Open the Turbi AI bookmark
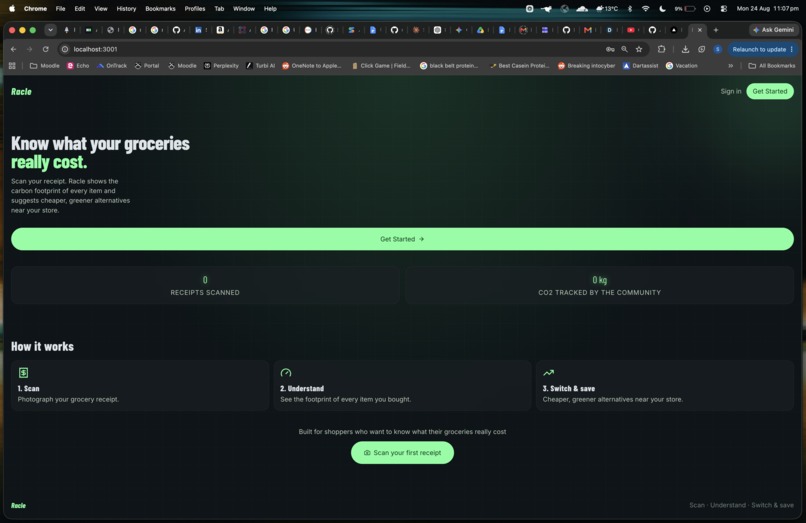 point(260,66)
